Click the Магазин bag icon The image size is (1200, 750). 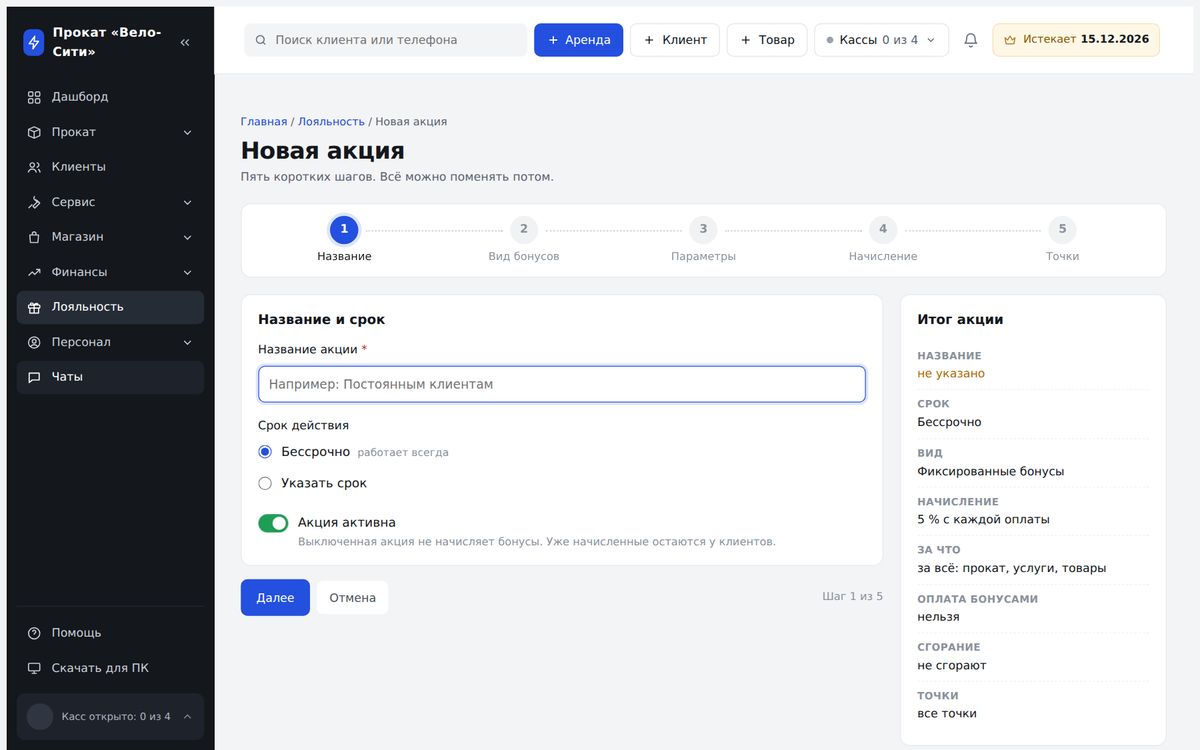[x=34, y=237]
